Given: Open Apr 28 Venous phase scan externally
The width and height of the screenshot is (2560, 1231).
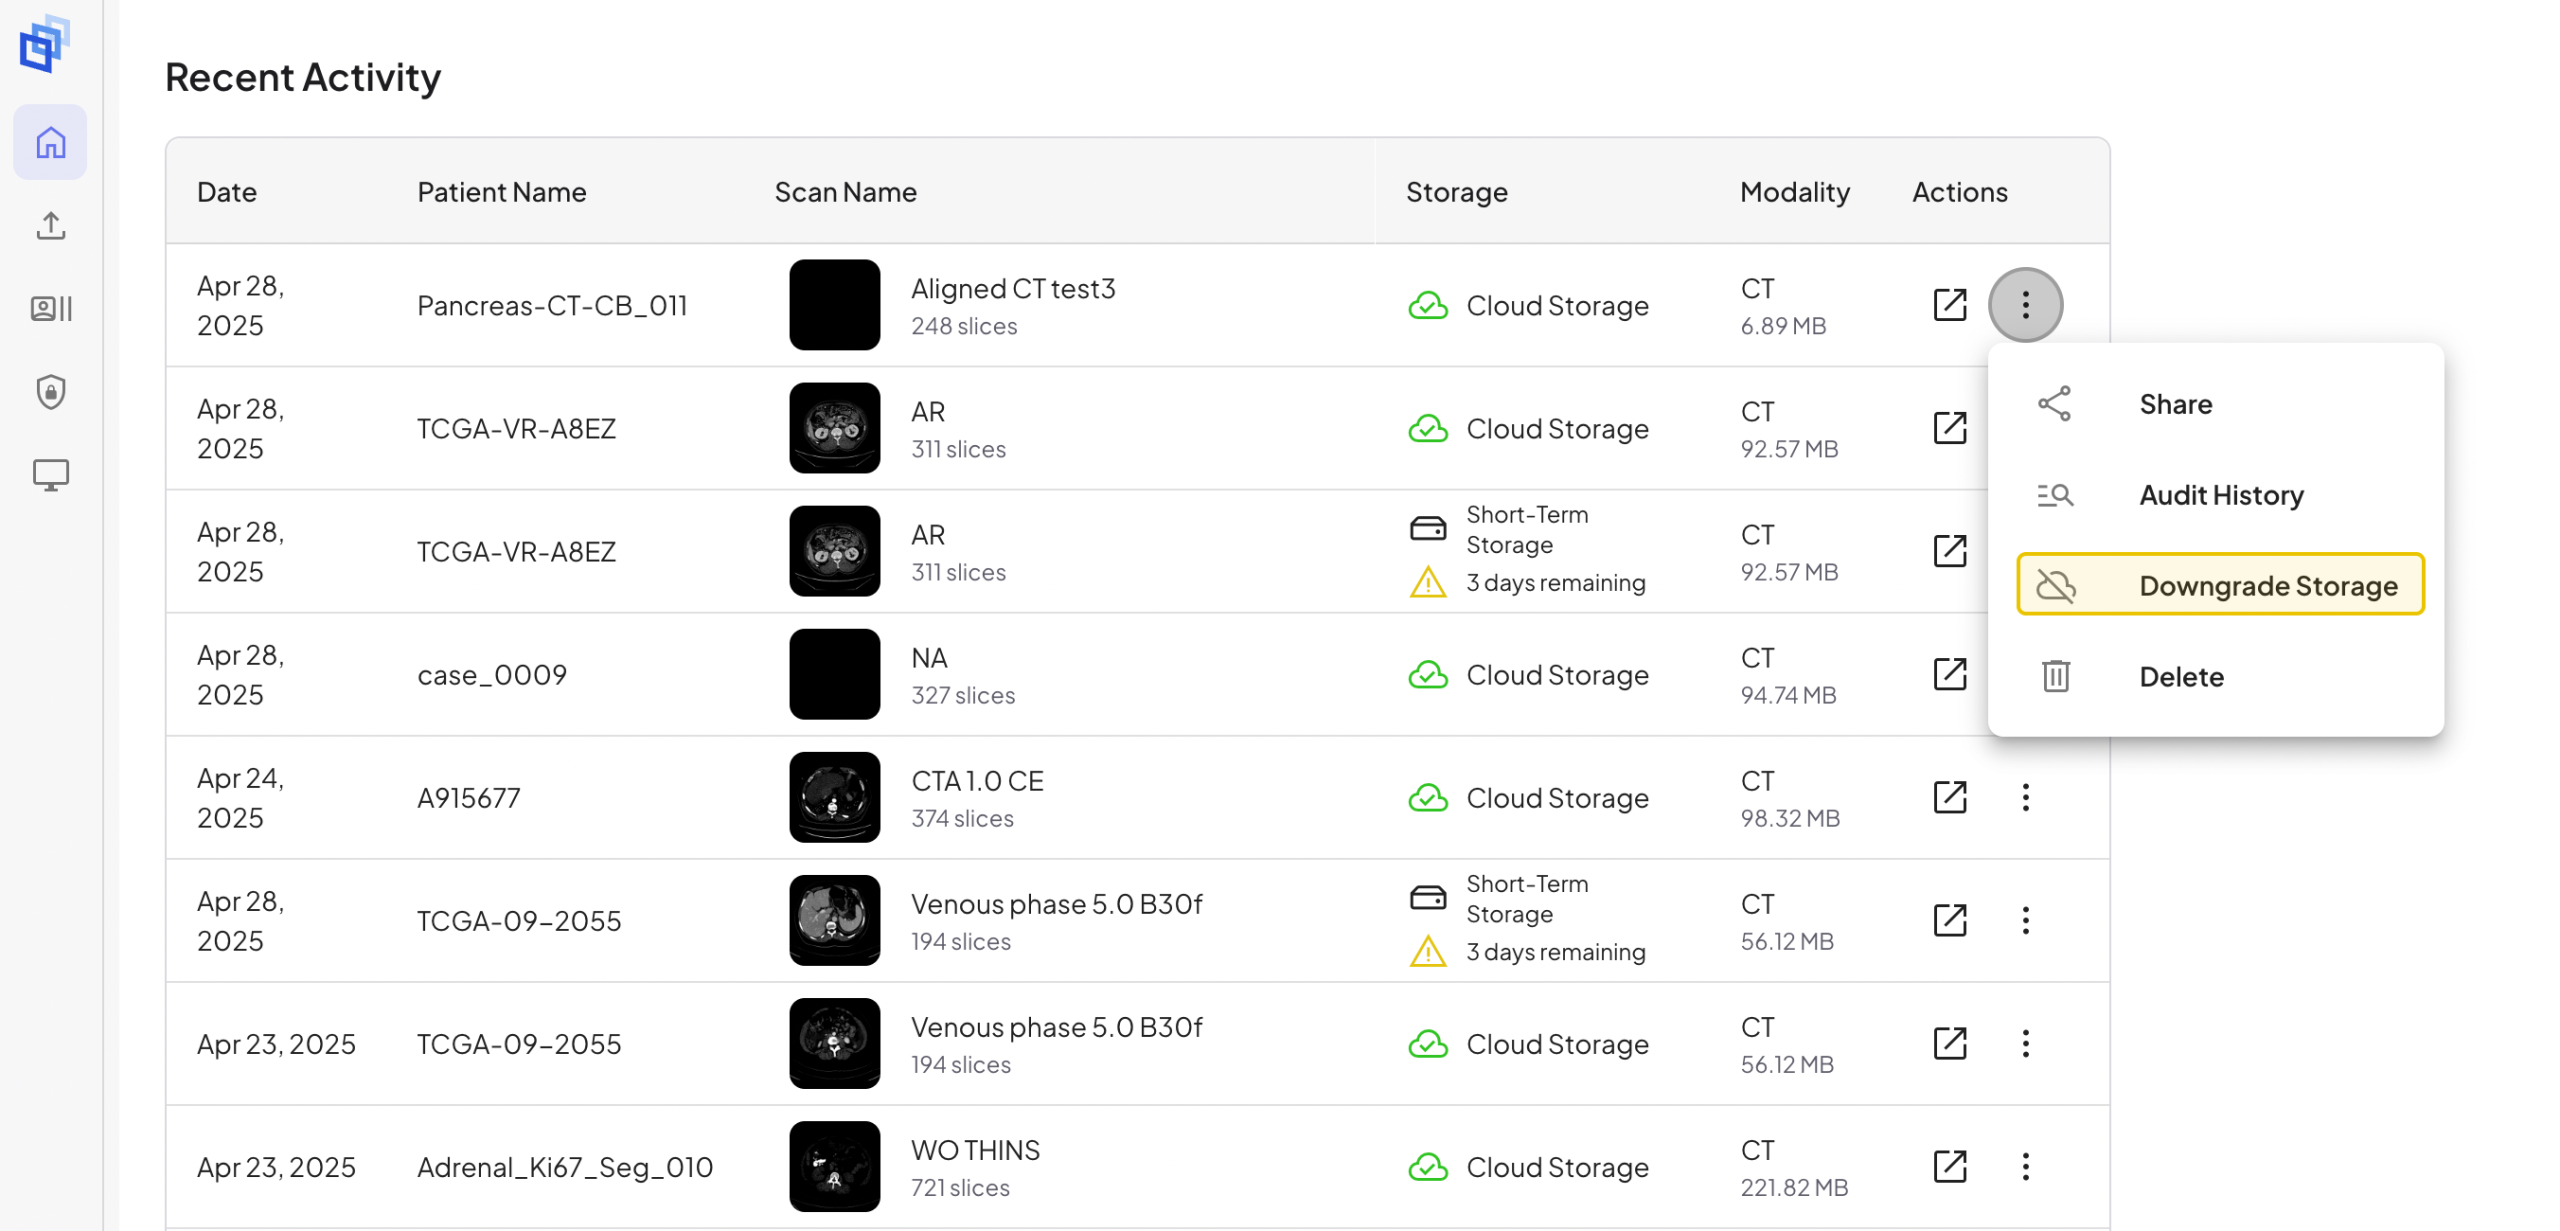Looking at the screenshot, I should pyautogui.click(x=1949, y=920).
